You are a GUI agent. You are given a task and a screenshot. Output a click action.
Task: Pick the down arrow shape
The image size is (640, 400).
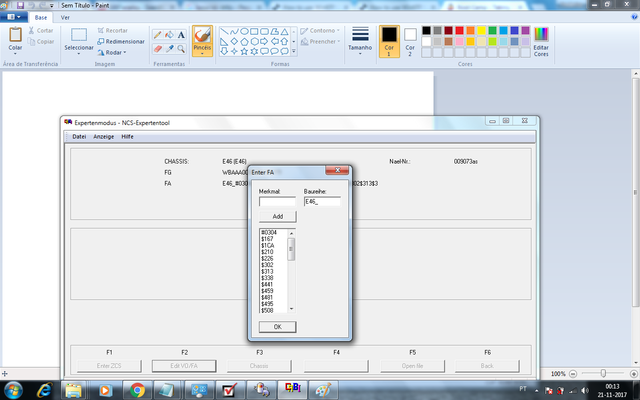(x=224, y=51)
